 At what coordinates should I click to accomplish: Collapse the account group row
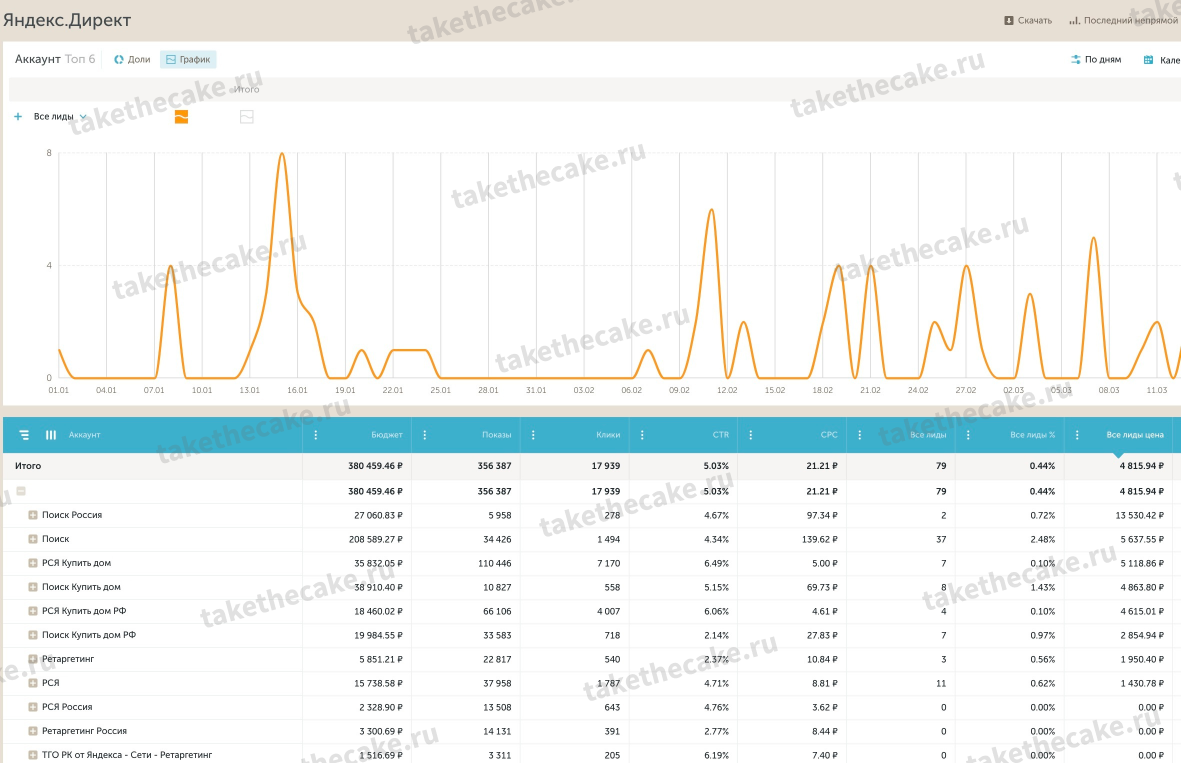[21, 491]
